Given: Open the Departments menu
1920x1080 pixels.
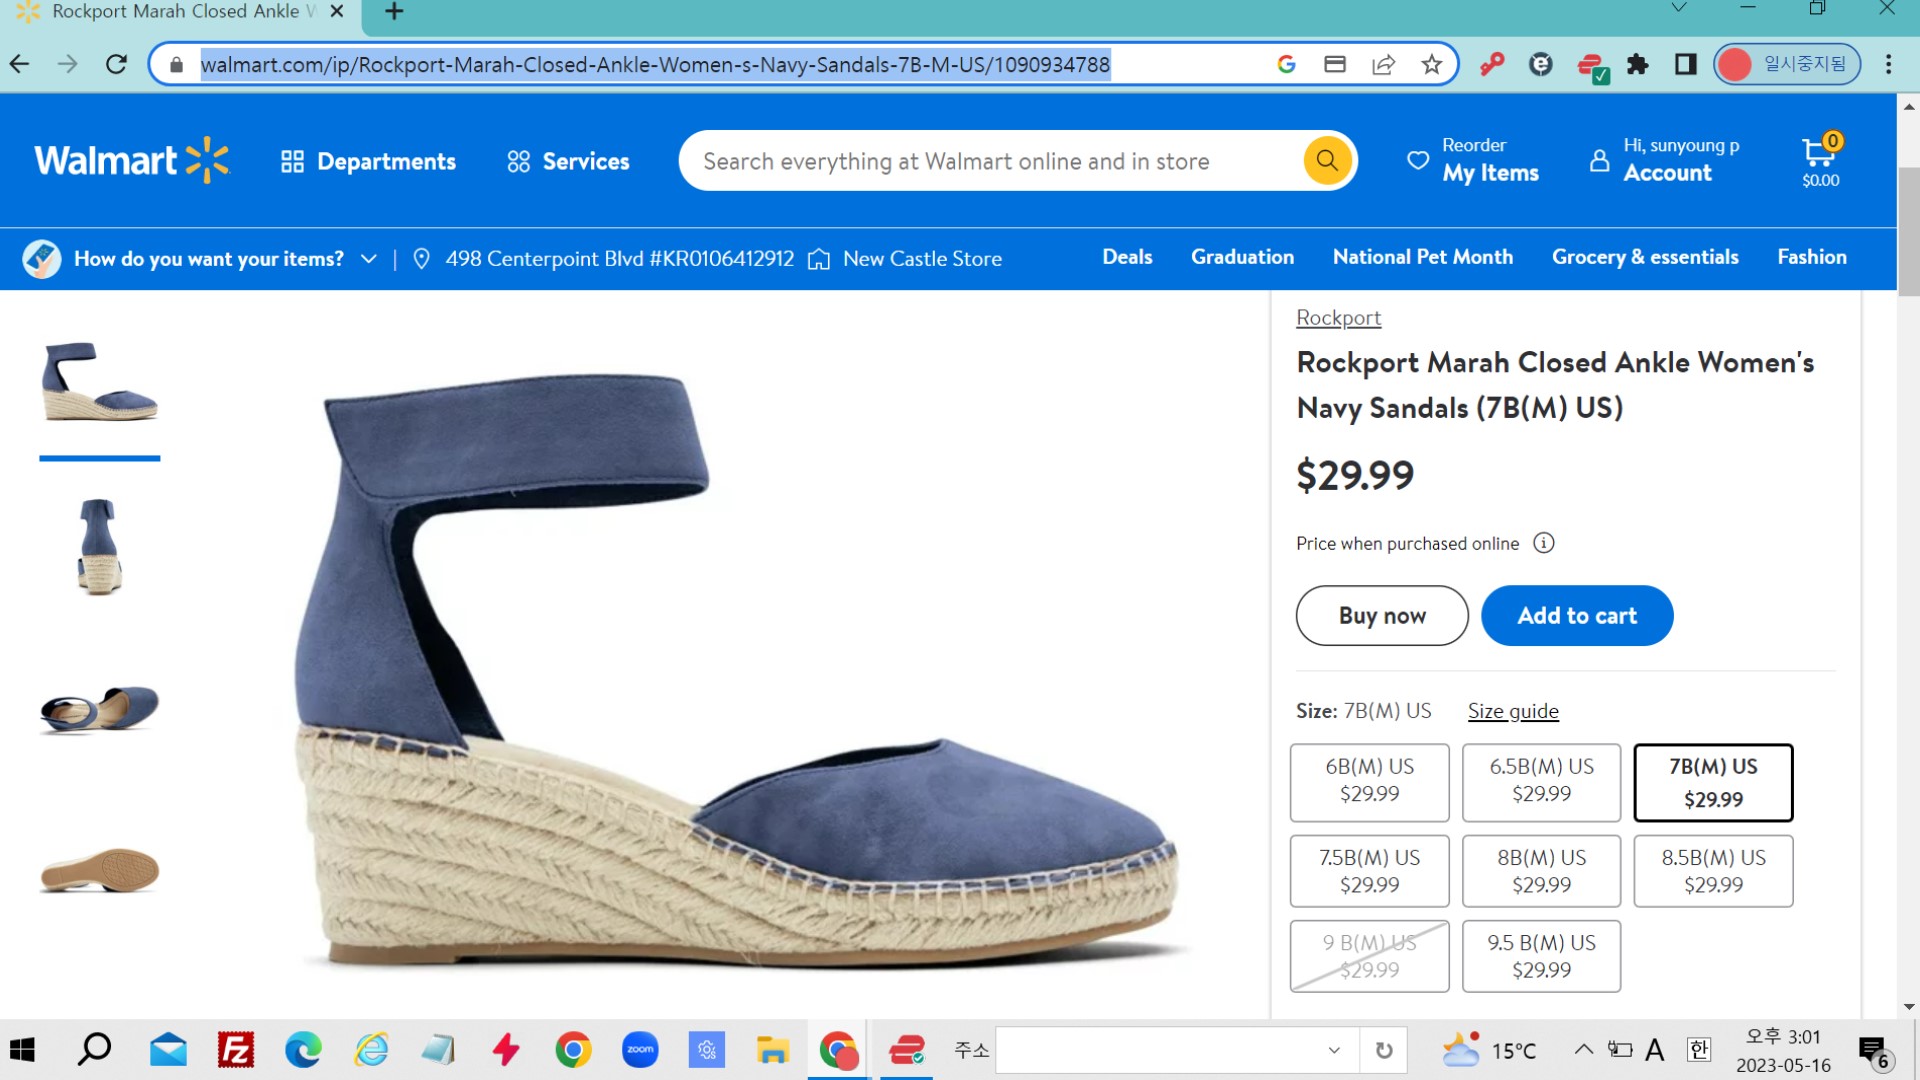Looking at the screenshot, I should 368,161.
